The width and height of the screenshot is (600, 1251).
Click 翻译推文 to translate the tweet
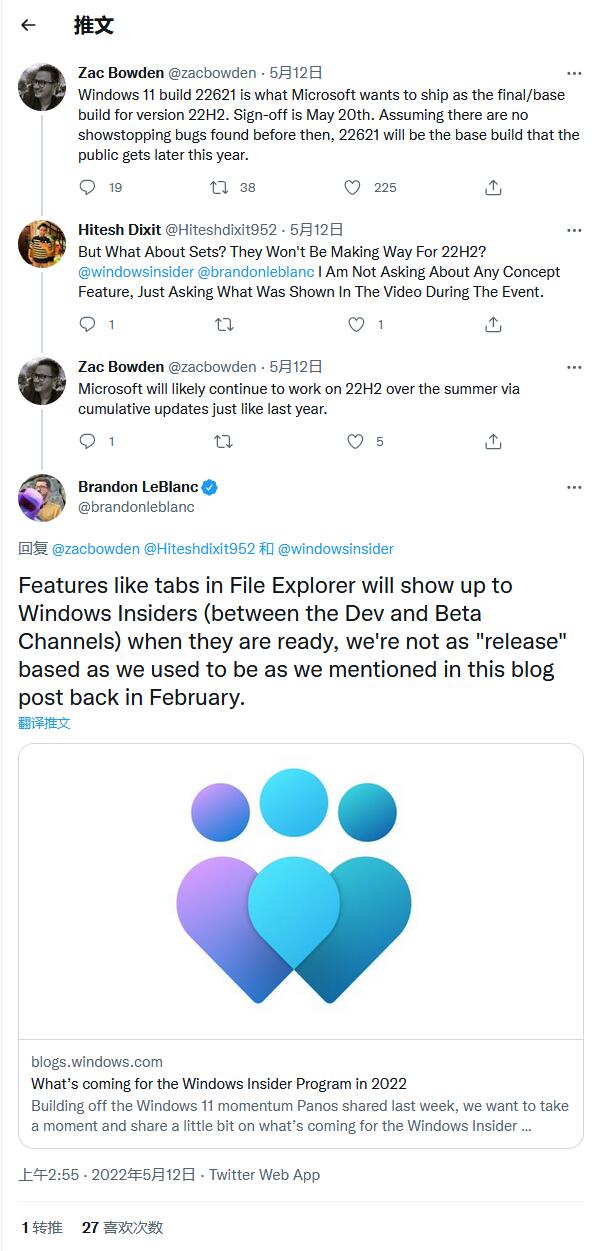(44, 723)
